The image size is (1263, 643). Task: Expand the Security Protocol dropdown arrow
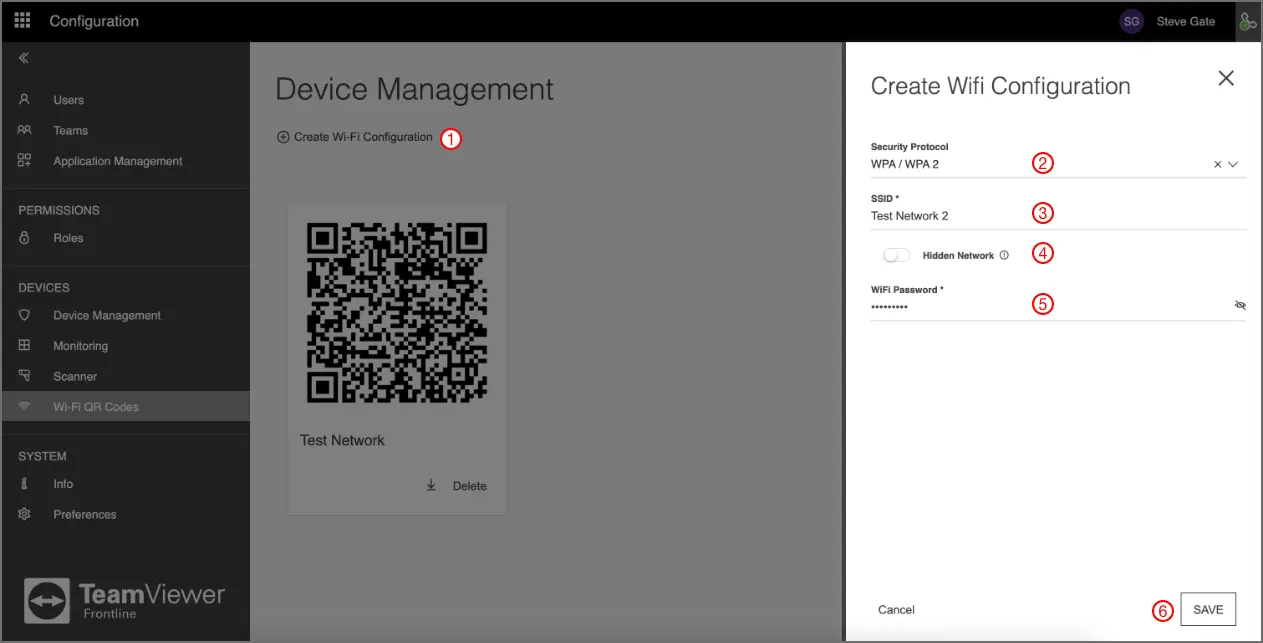click(1233, 164)
